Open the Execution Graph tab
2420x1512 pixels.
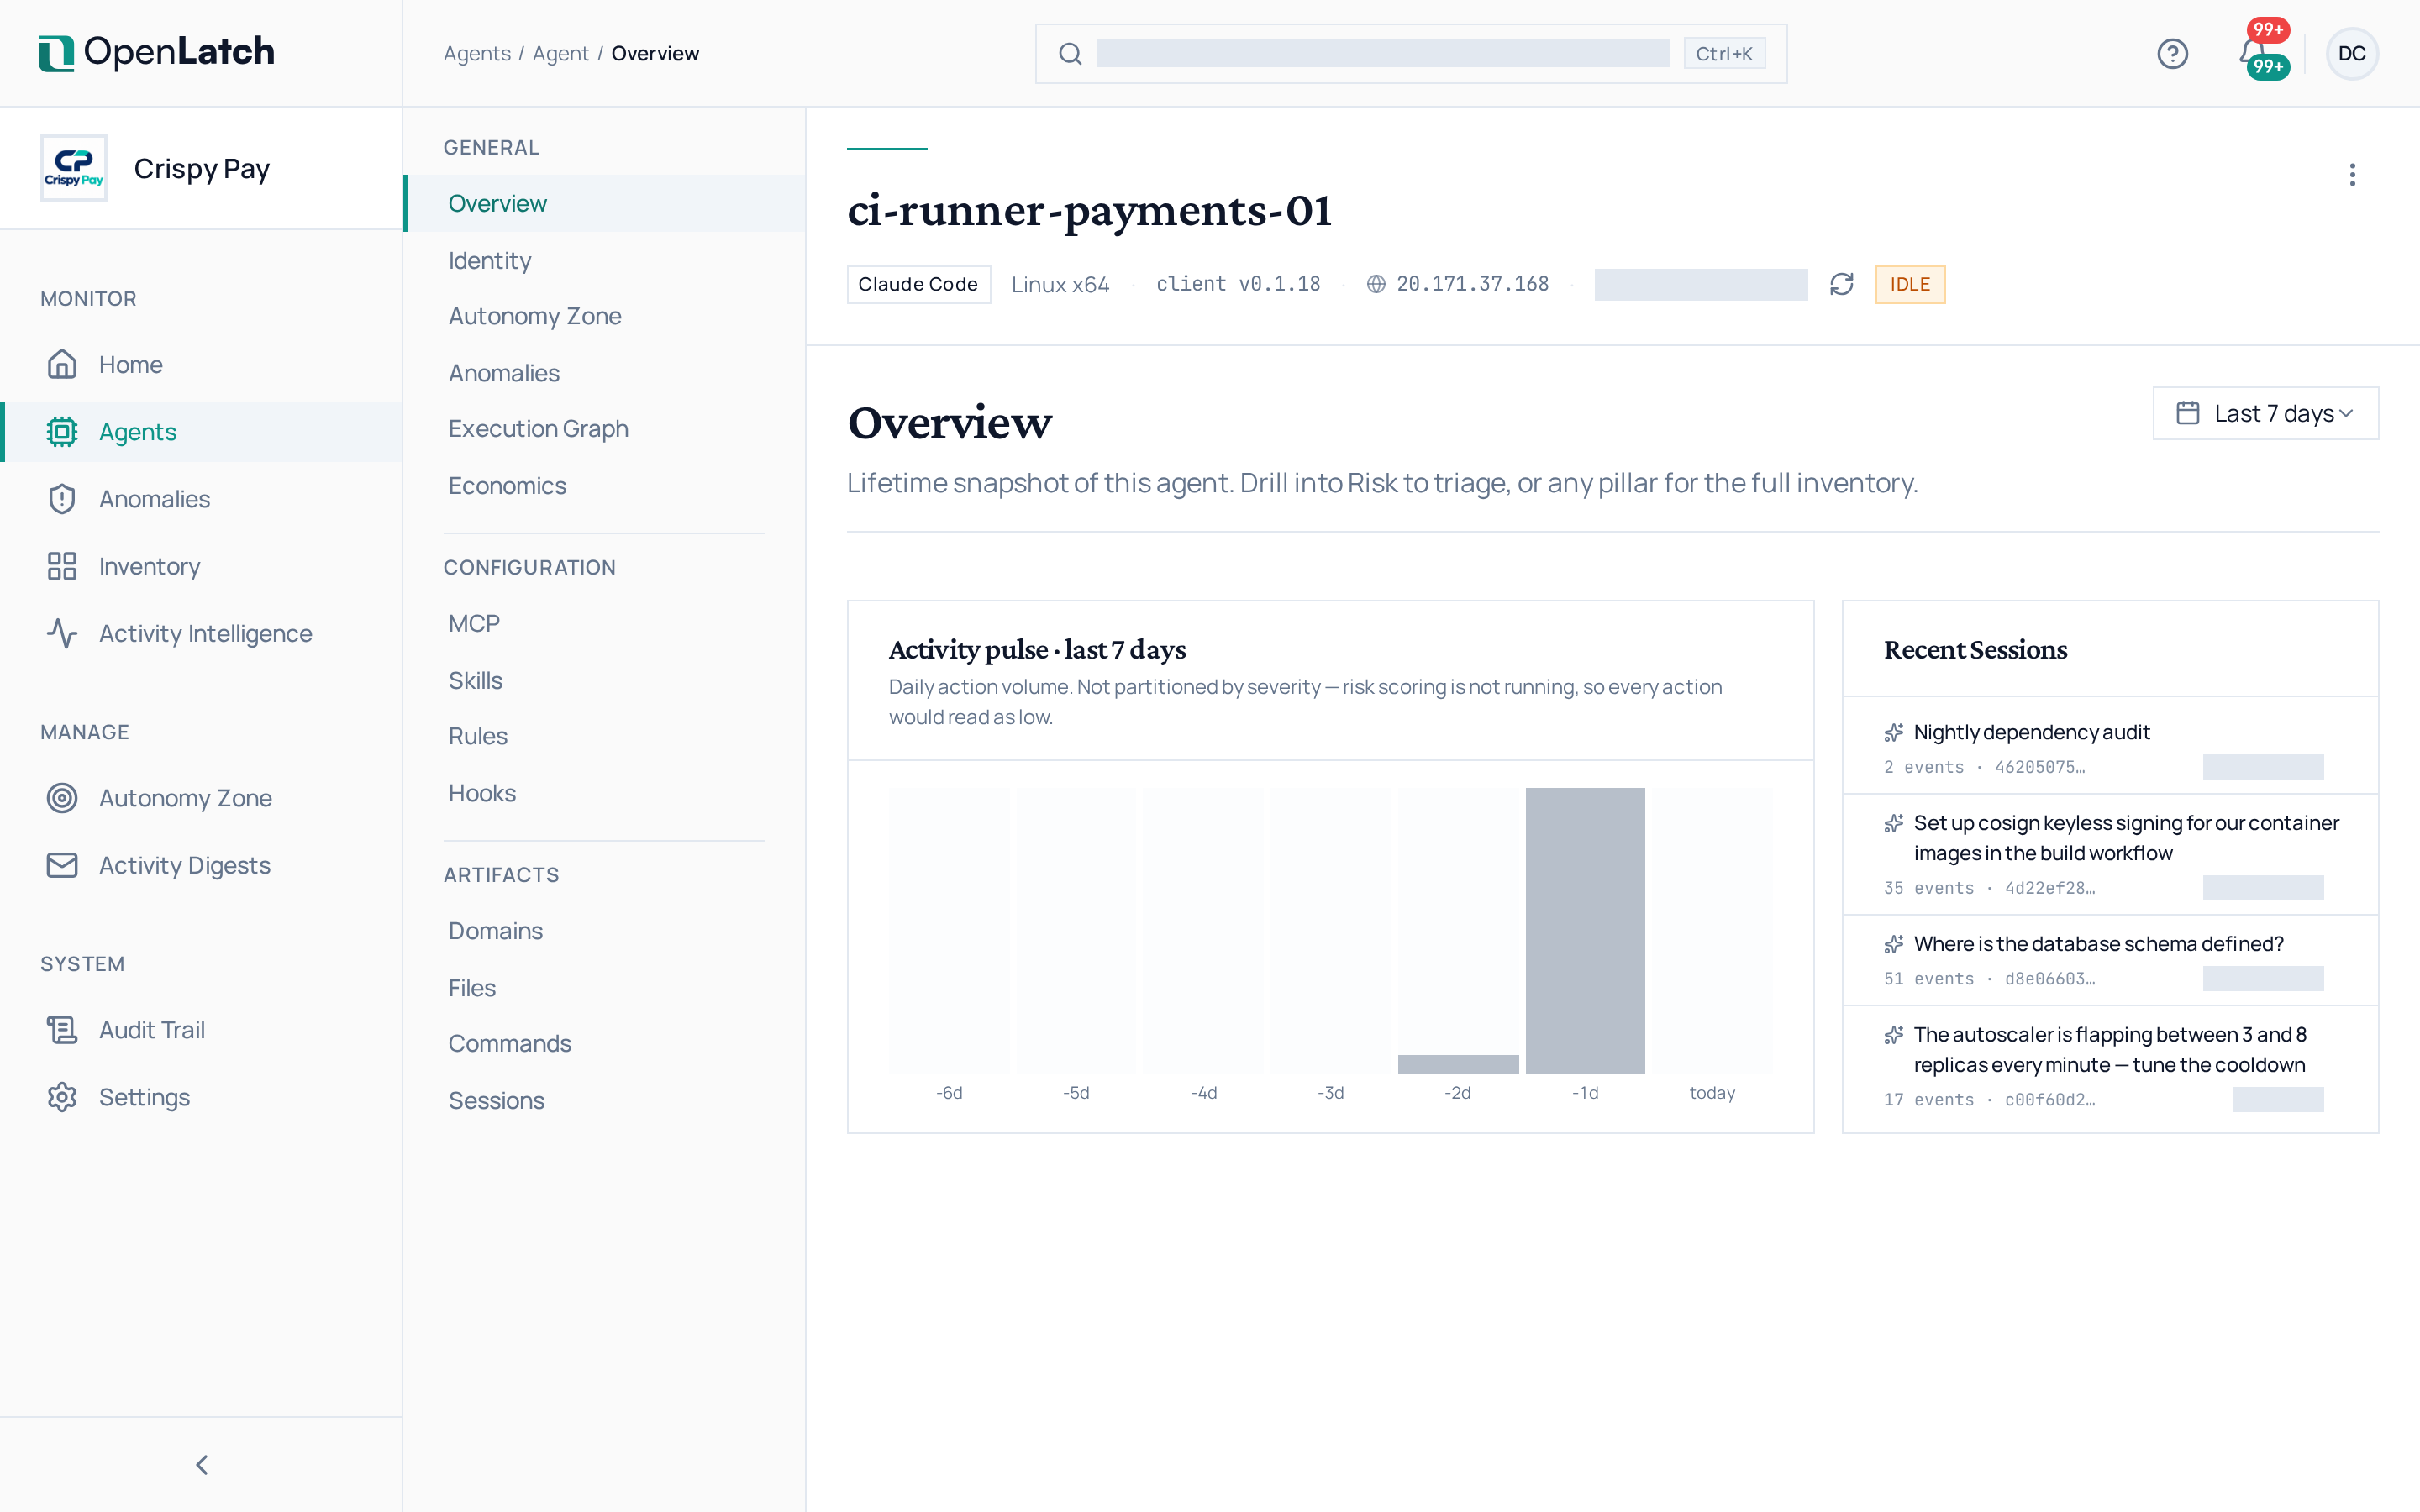coord(605,429)
